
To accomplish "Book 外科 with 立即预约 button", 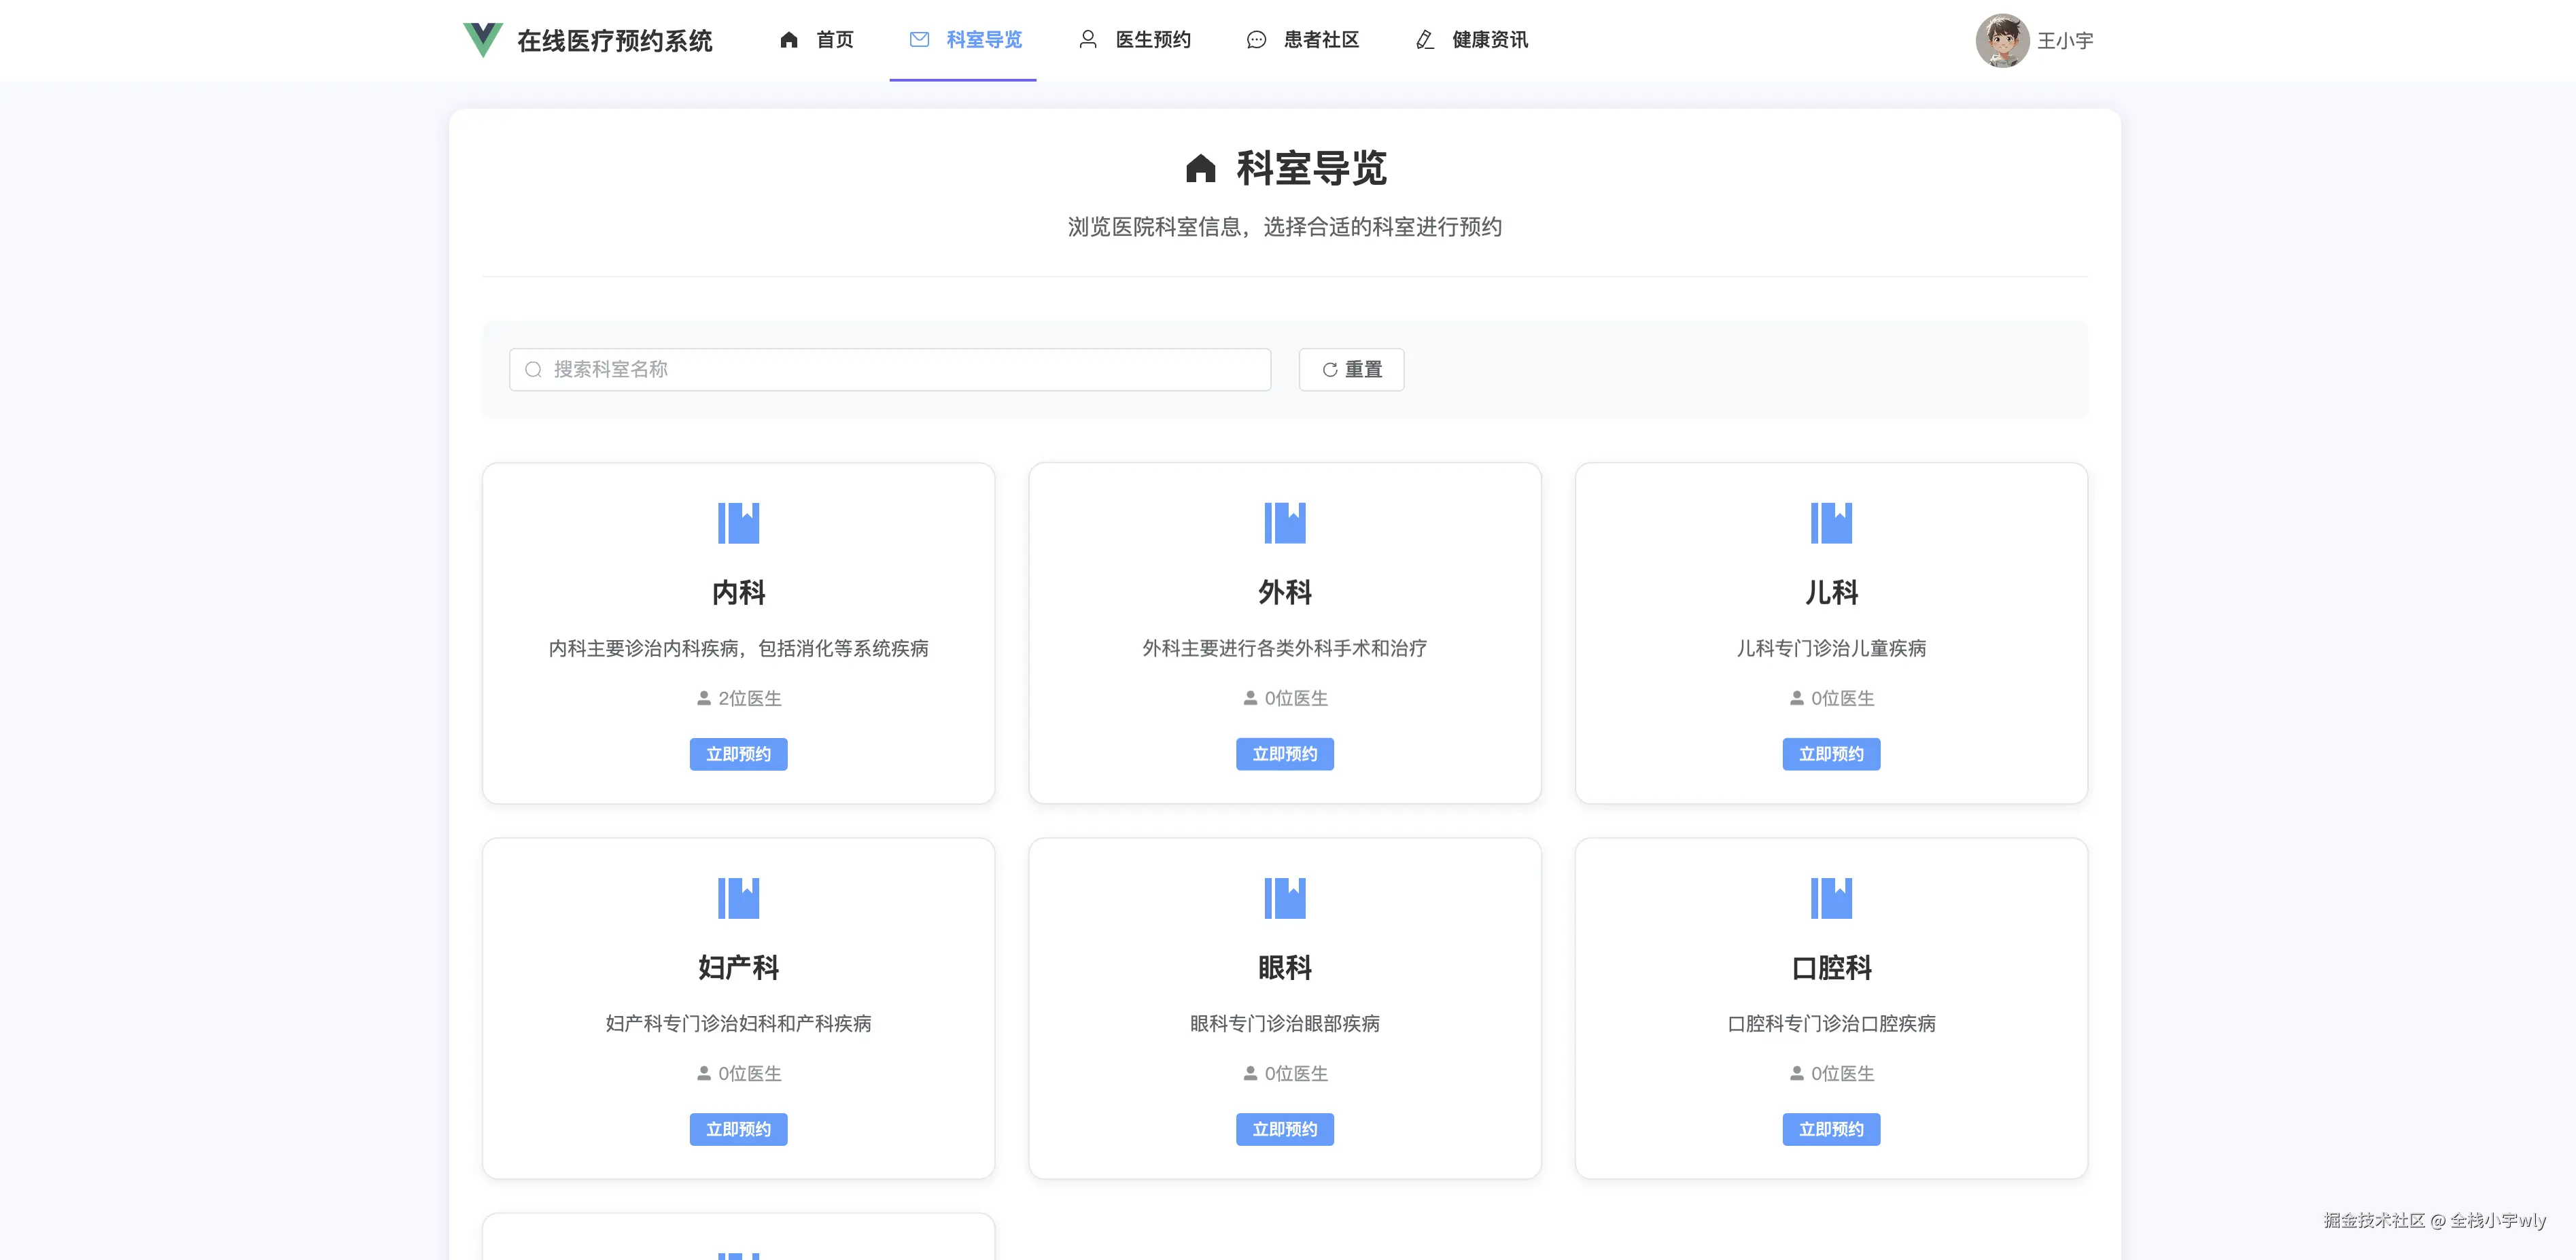I will (1285, 754).
